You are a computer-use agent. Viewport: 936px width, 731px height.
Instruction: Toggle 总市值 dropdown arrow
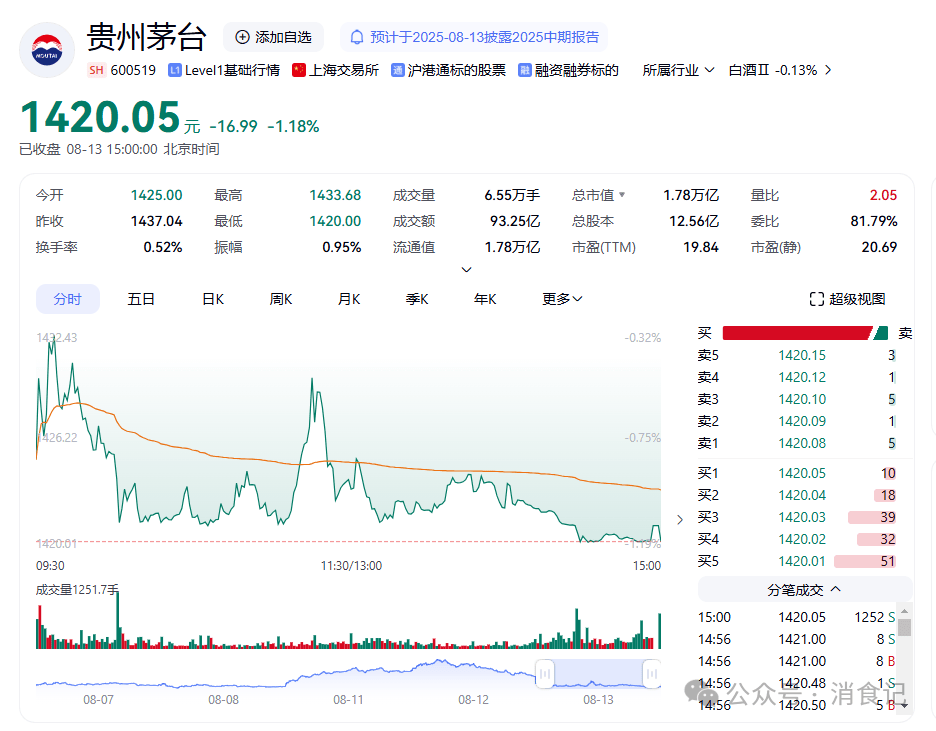coord(622,195)
